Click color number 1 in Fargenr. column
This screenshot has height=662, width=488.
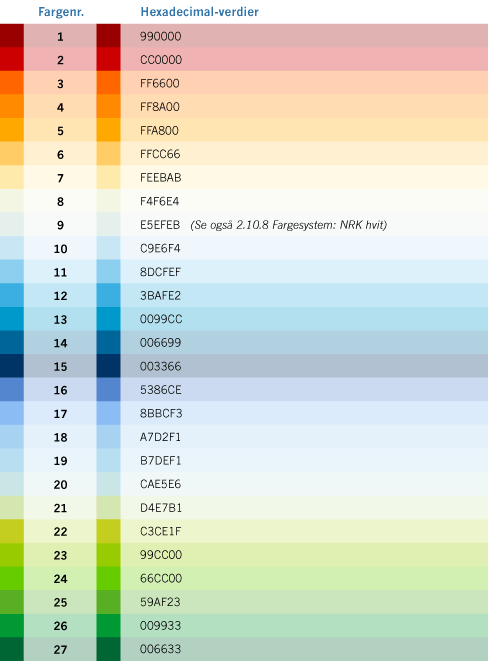pyautogui.click(x=60, y=37)
